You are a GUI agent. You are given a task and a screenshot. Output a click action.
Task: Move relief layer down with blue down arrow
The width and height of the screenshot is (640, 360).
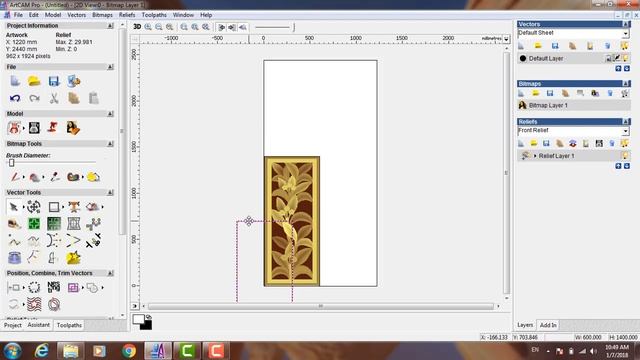coord(627,166)
